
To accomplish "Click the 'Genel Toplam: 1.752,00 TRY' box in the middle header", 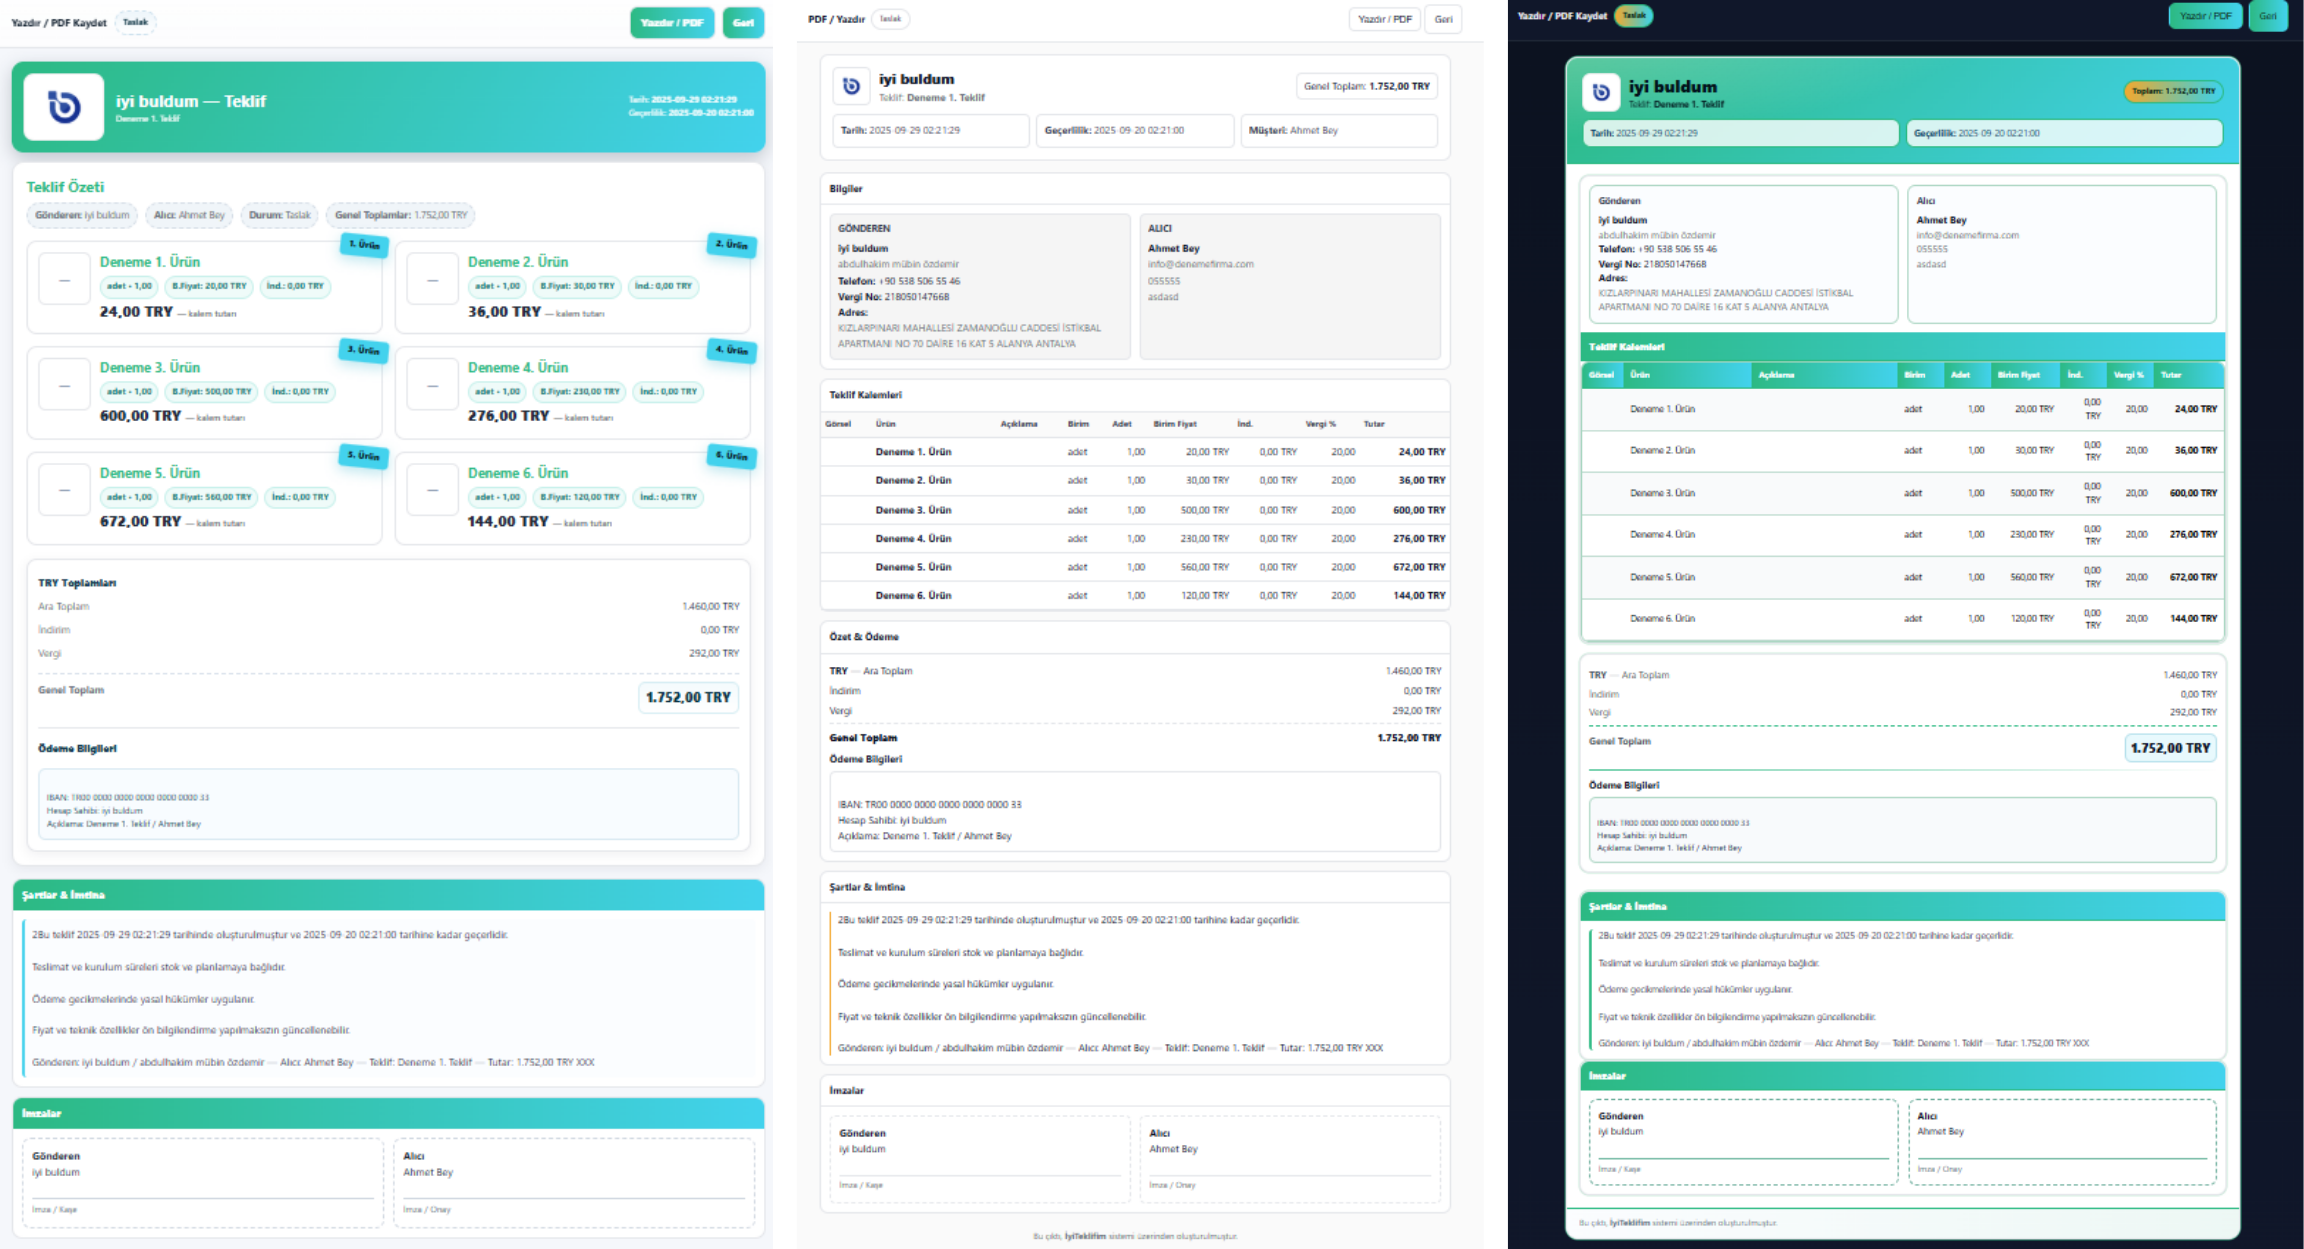I will pyautogui.click(x=1366, y=86).
